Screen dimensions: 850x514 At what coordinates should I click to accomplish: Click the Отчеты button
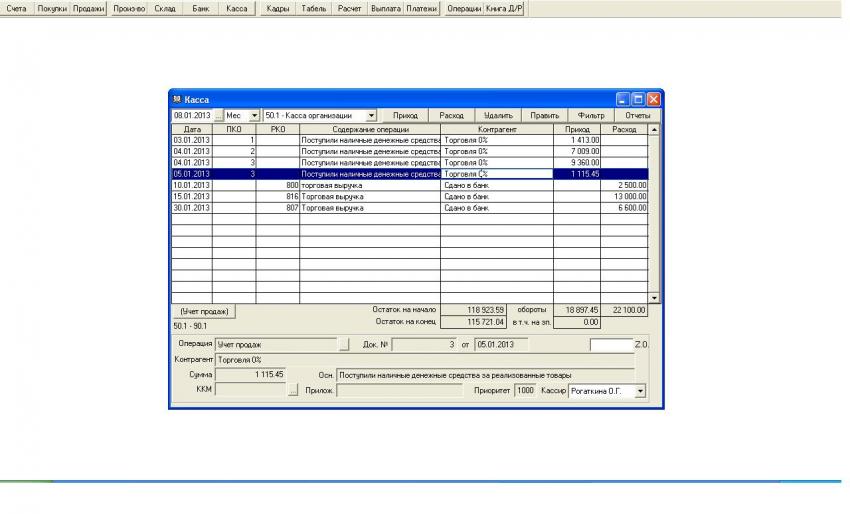(x=637, y=116)
